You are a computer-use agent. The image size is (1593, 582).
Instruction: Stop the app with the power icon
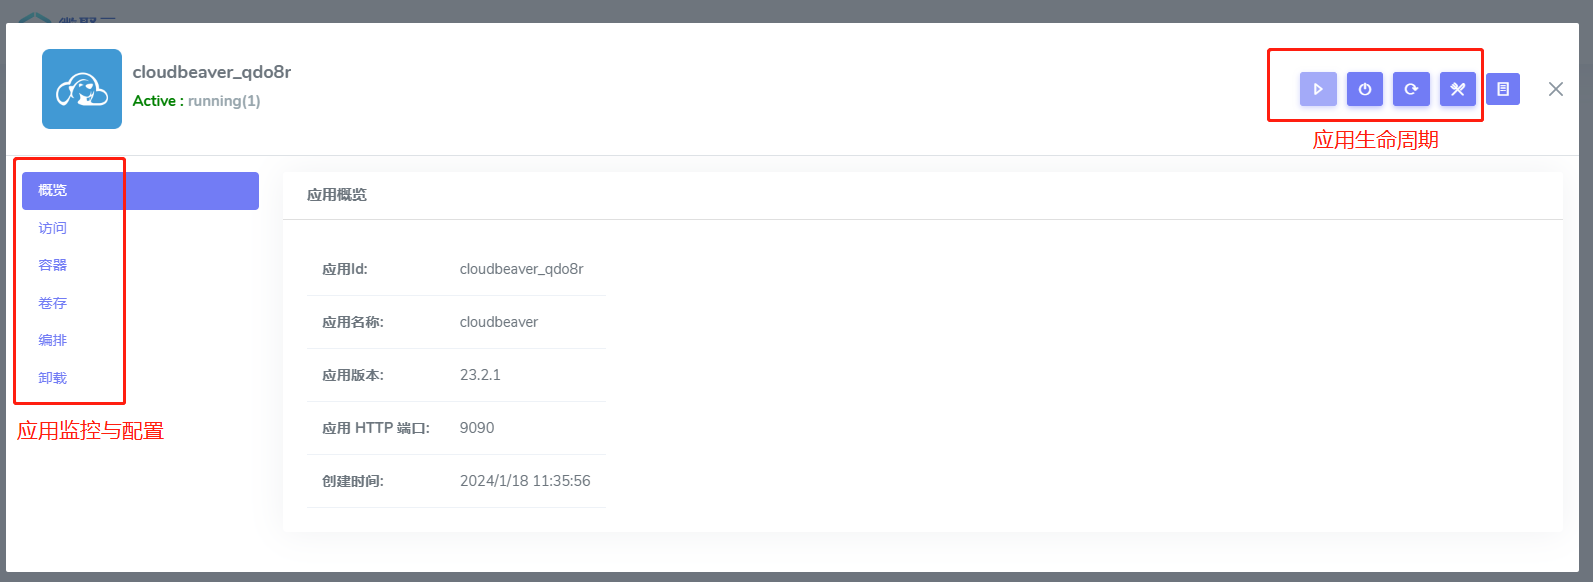point(1365,89)
